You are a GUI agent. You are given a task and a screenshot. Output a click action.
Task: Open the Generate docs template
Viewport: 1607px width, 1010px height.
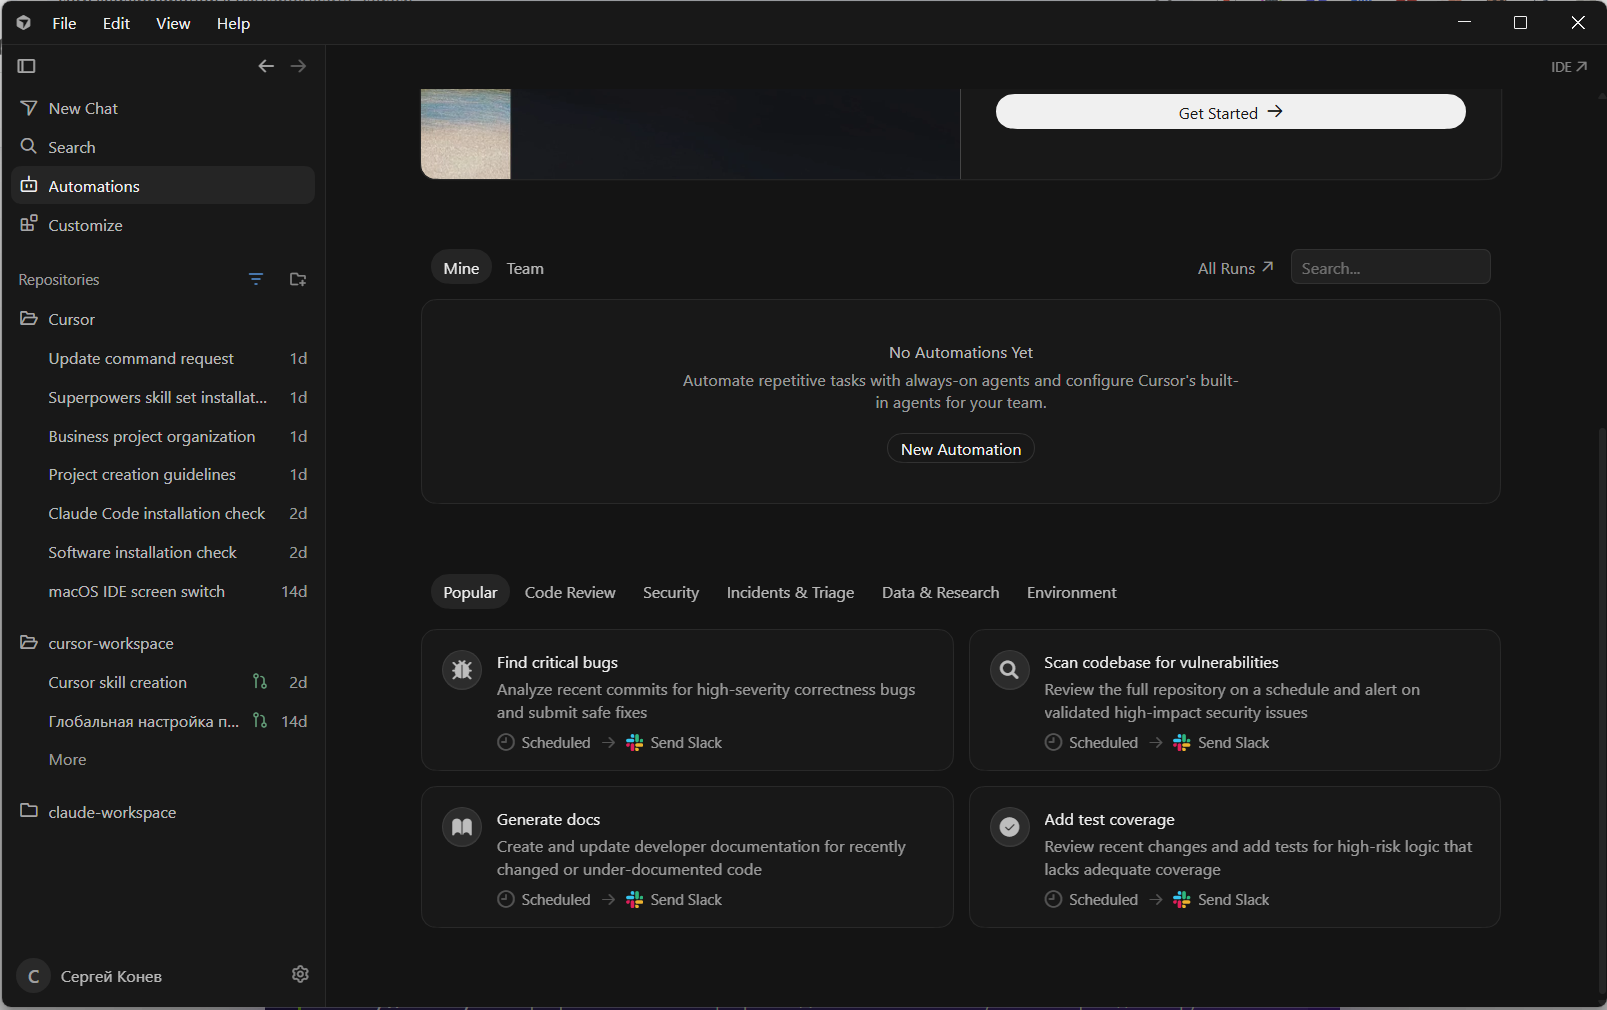[687, 857]
